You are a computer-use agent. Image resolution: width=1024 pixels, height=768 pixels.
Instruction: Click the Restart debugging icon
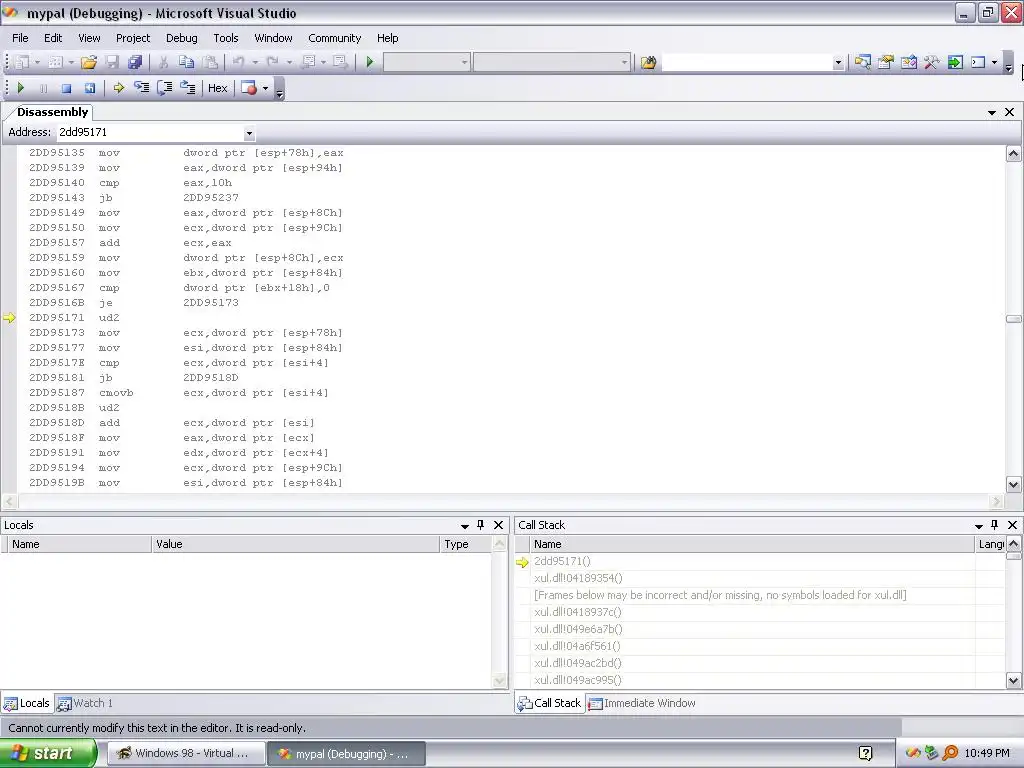pyautogui.click(x=89, y=88)
